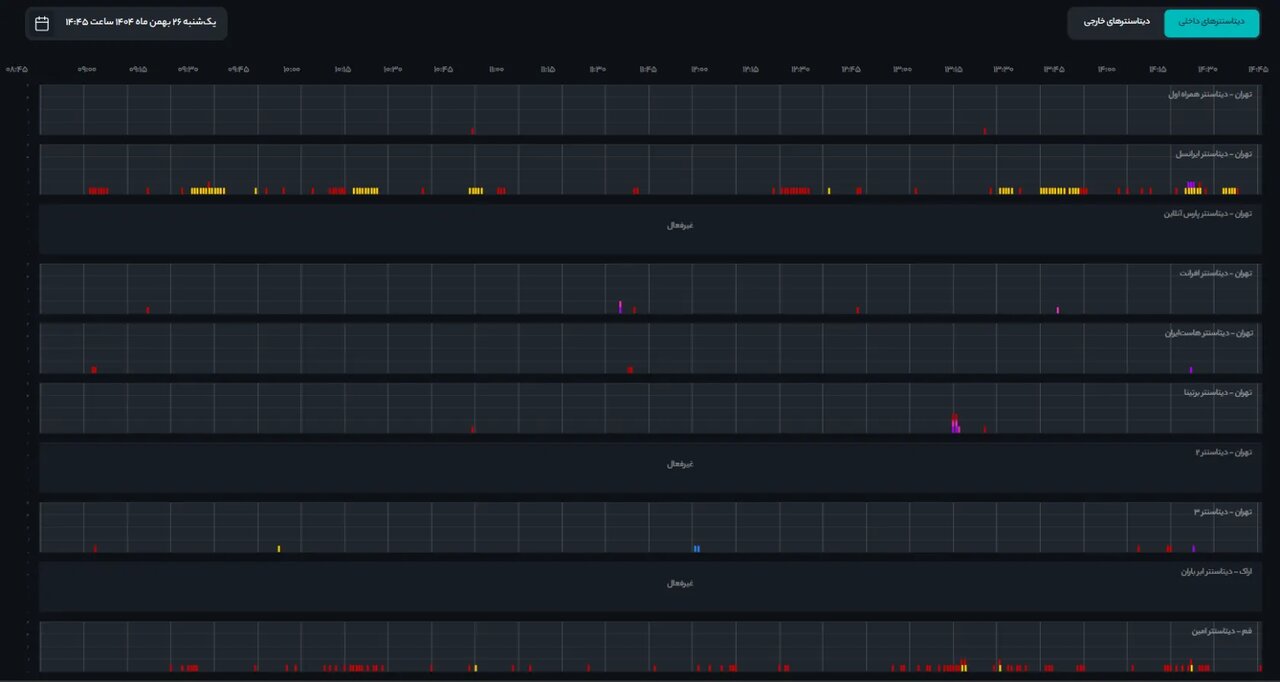Click the تهران - دیتاسنتر ۳ label
Image resolution: width=1280 pixels, height=682 pixels.
click(1222, 512)
